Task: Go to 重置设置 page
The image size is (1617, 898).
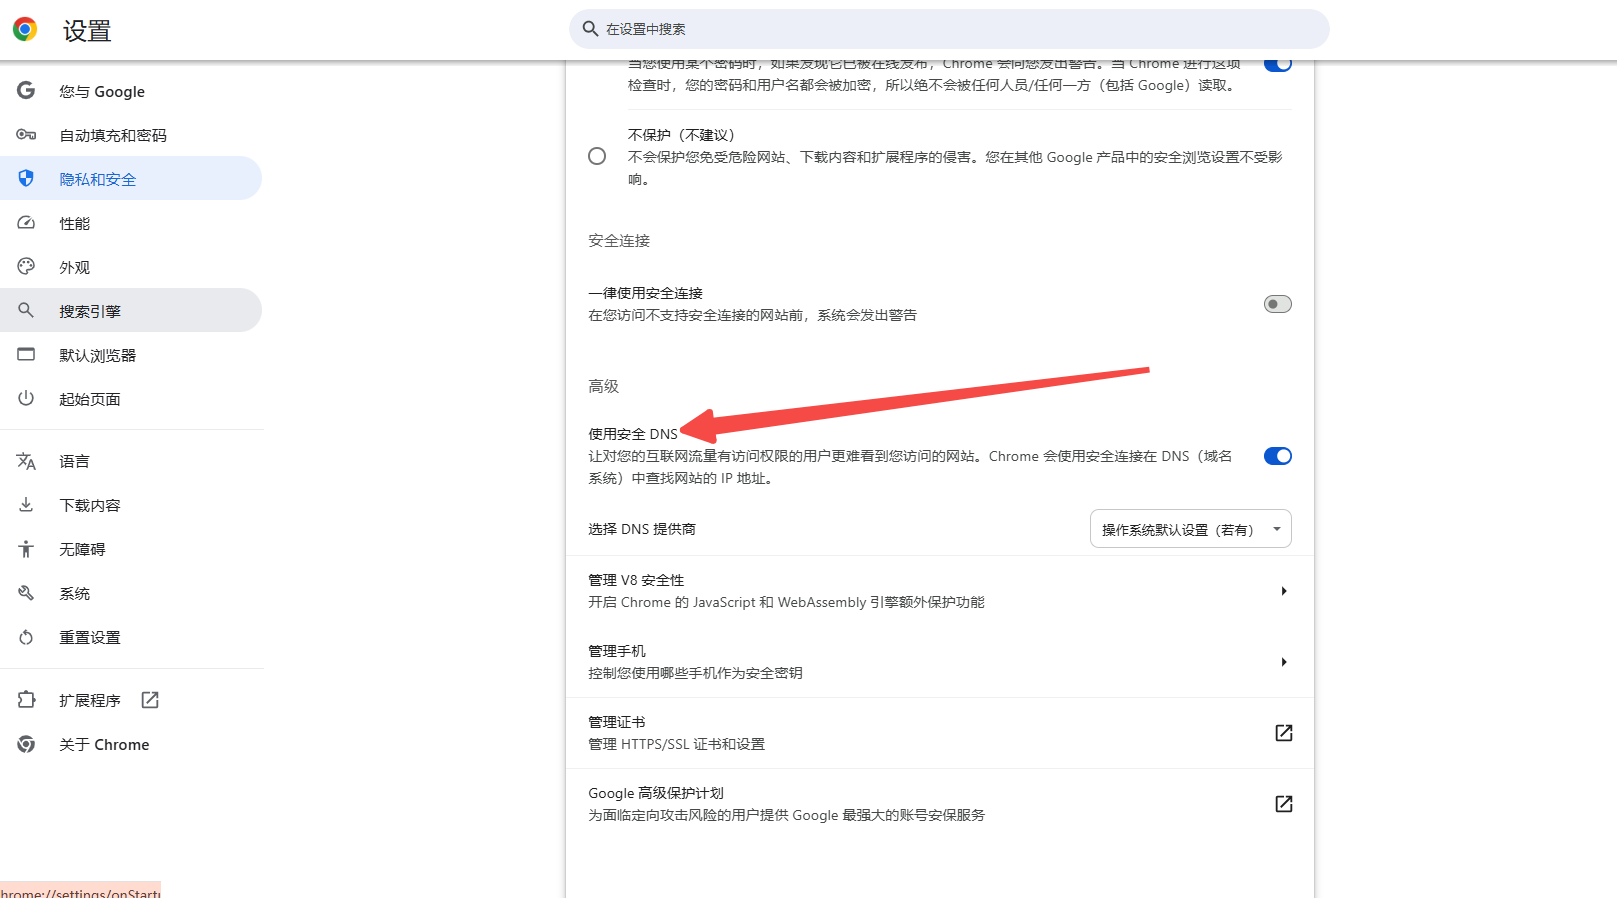Action: click(x=131, y=637)
